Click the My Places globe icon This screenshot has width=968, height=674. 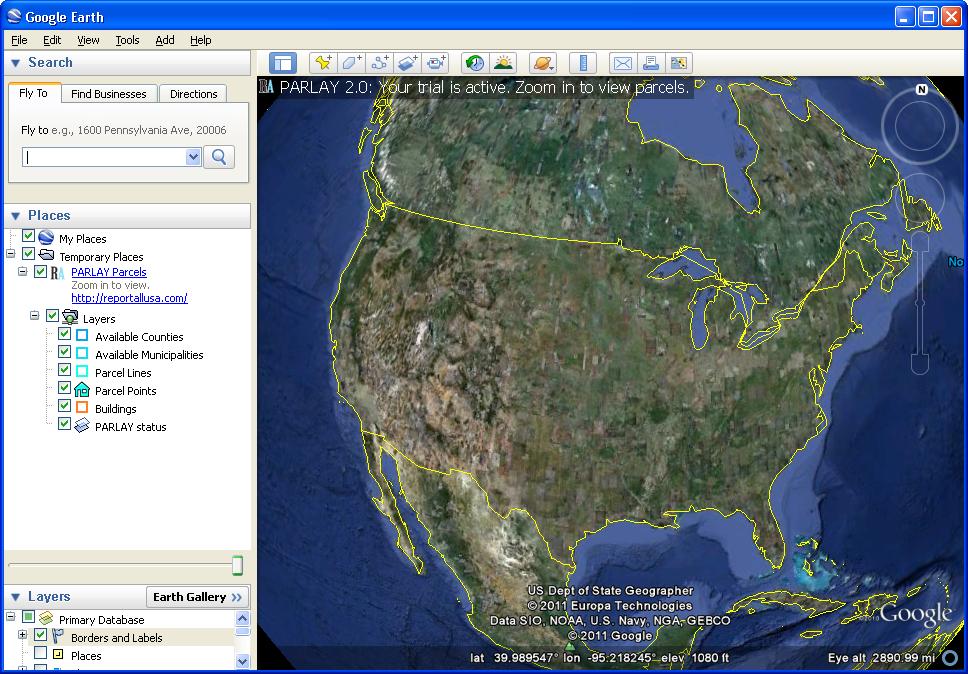(46, 238)
